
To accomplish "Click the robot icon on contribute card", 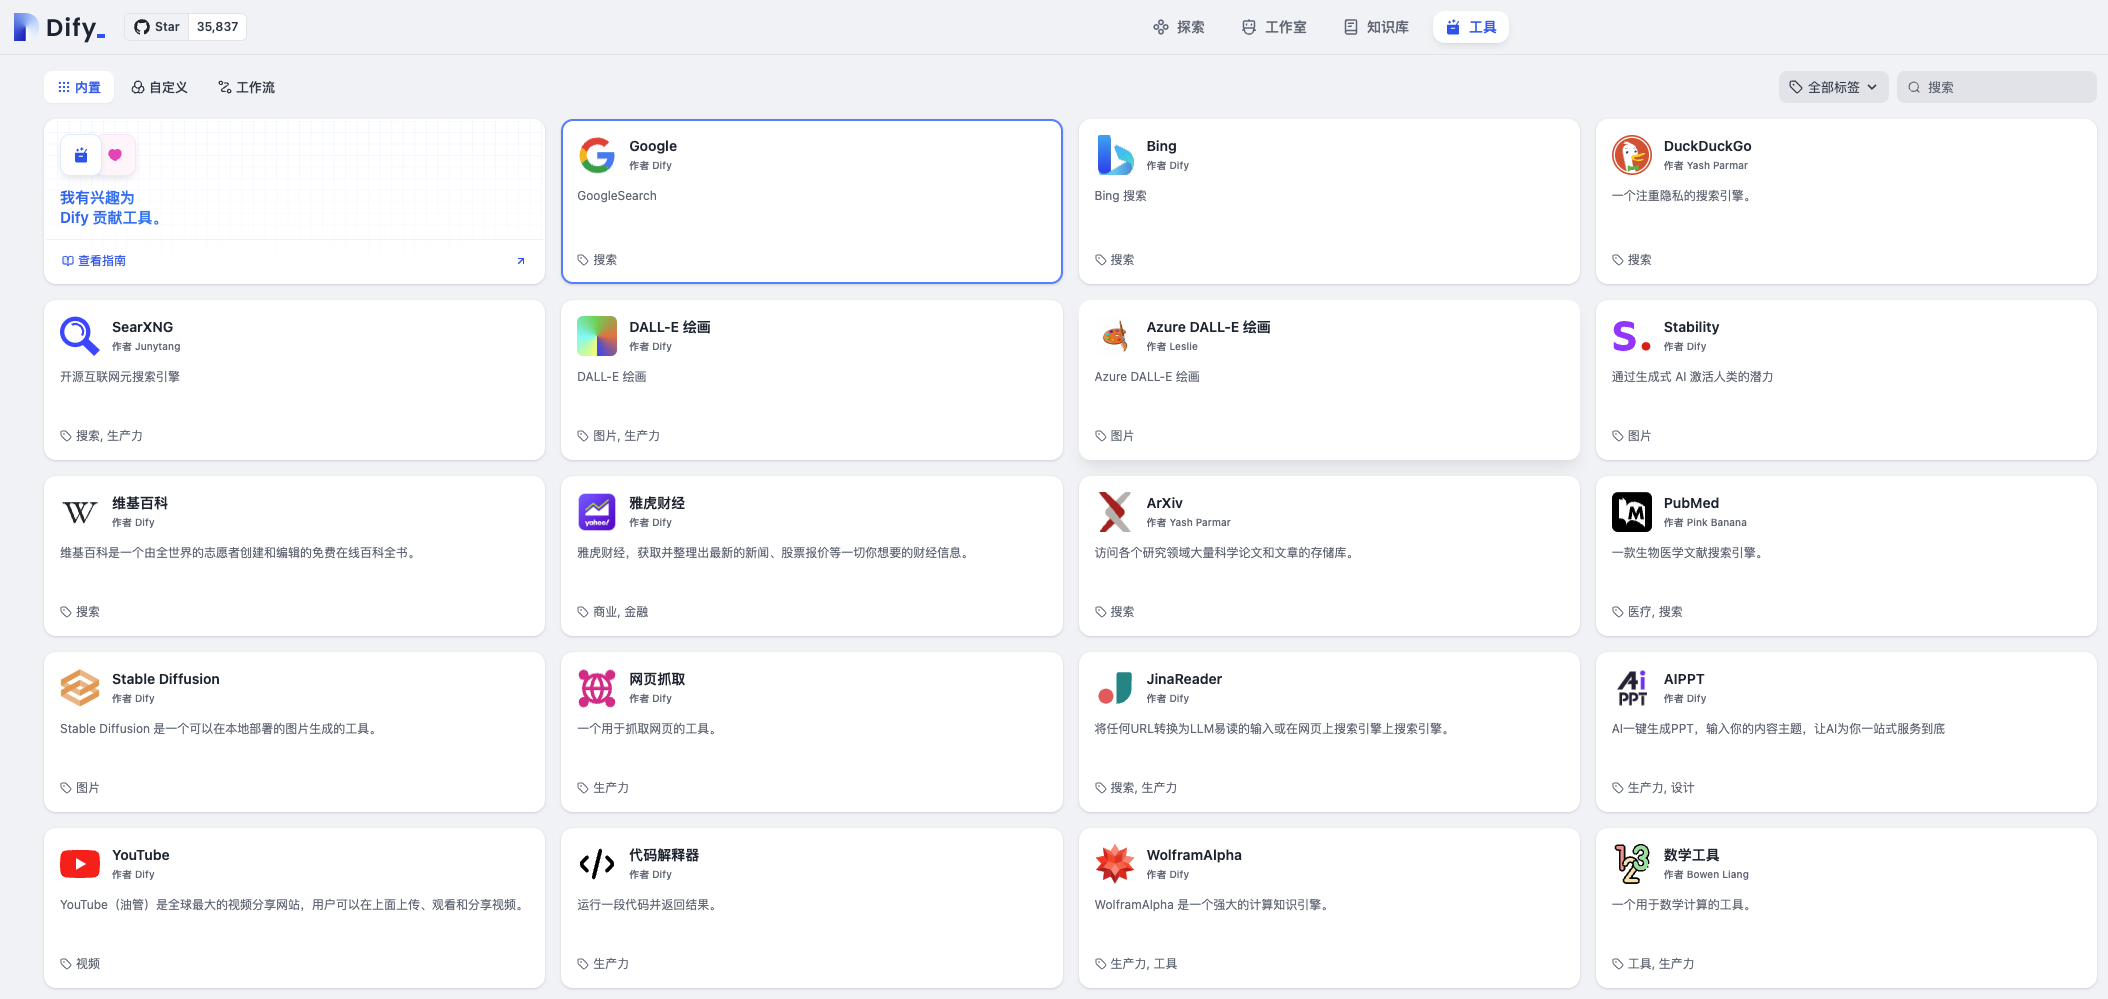I will click(81, 155).
